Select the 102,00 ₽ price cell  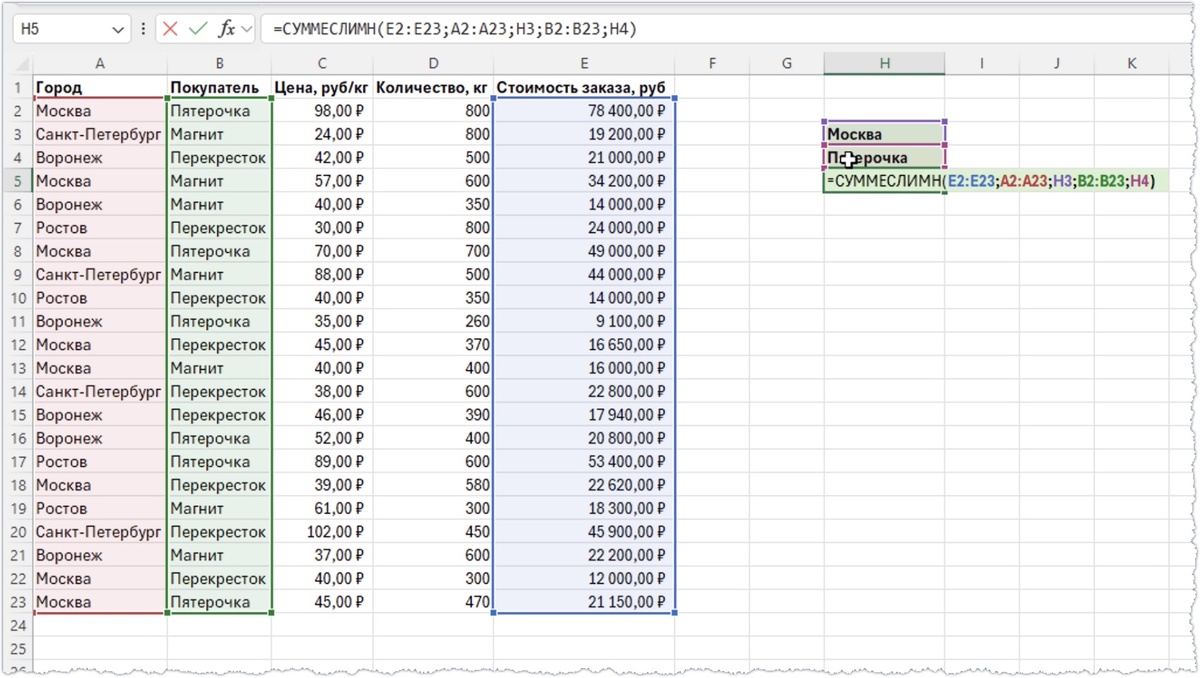pyautogui.click(x=322, y=532)
